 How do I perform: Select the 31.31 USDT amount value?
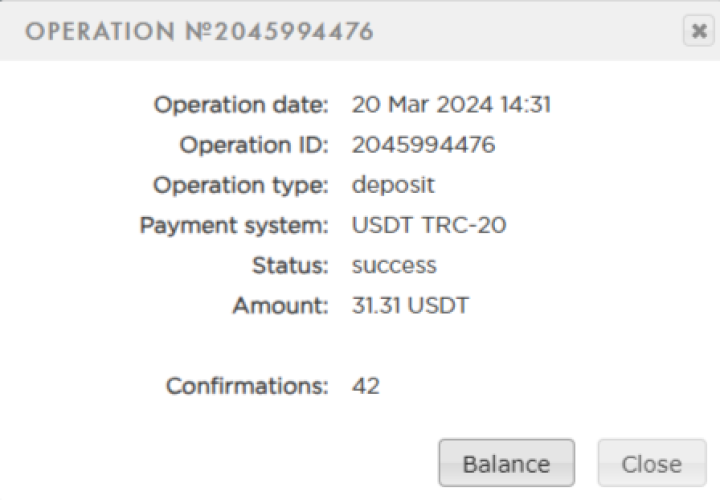411,306
